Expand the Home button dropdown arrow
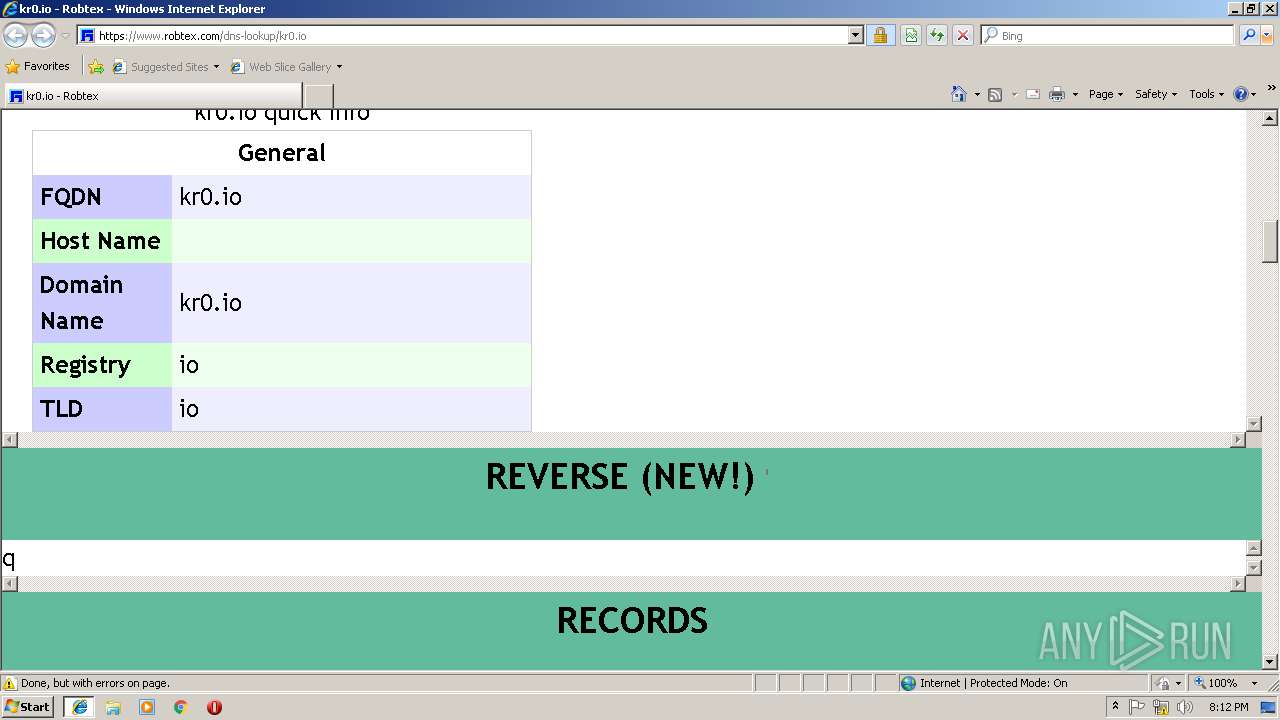 coord(977,94)
